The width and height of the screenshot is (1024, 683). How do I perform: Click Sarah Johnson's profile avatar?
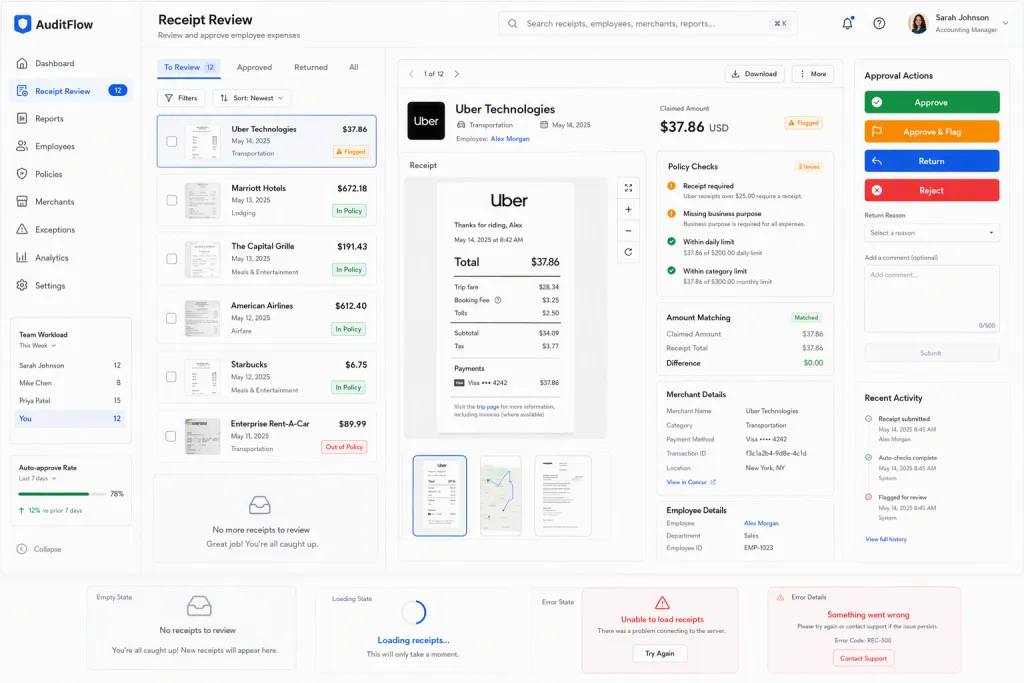click(x=918, y=24)
